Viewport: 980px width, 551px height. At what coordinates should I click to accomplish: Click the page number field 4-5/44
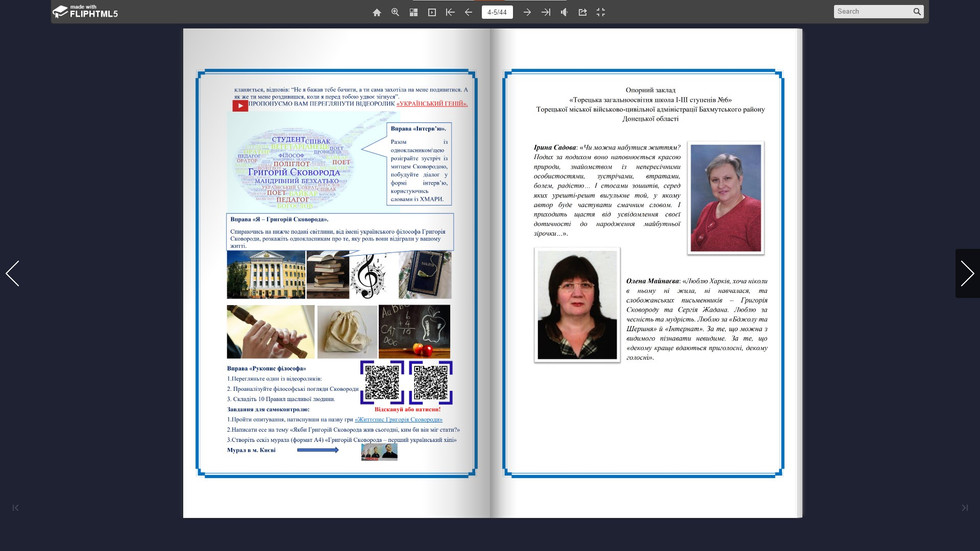pos(497,12)
